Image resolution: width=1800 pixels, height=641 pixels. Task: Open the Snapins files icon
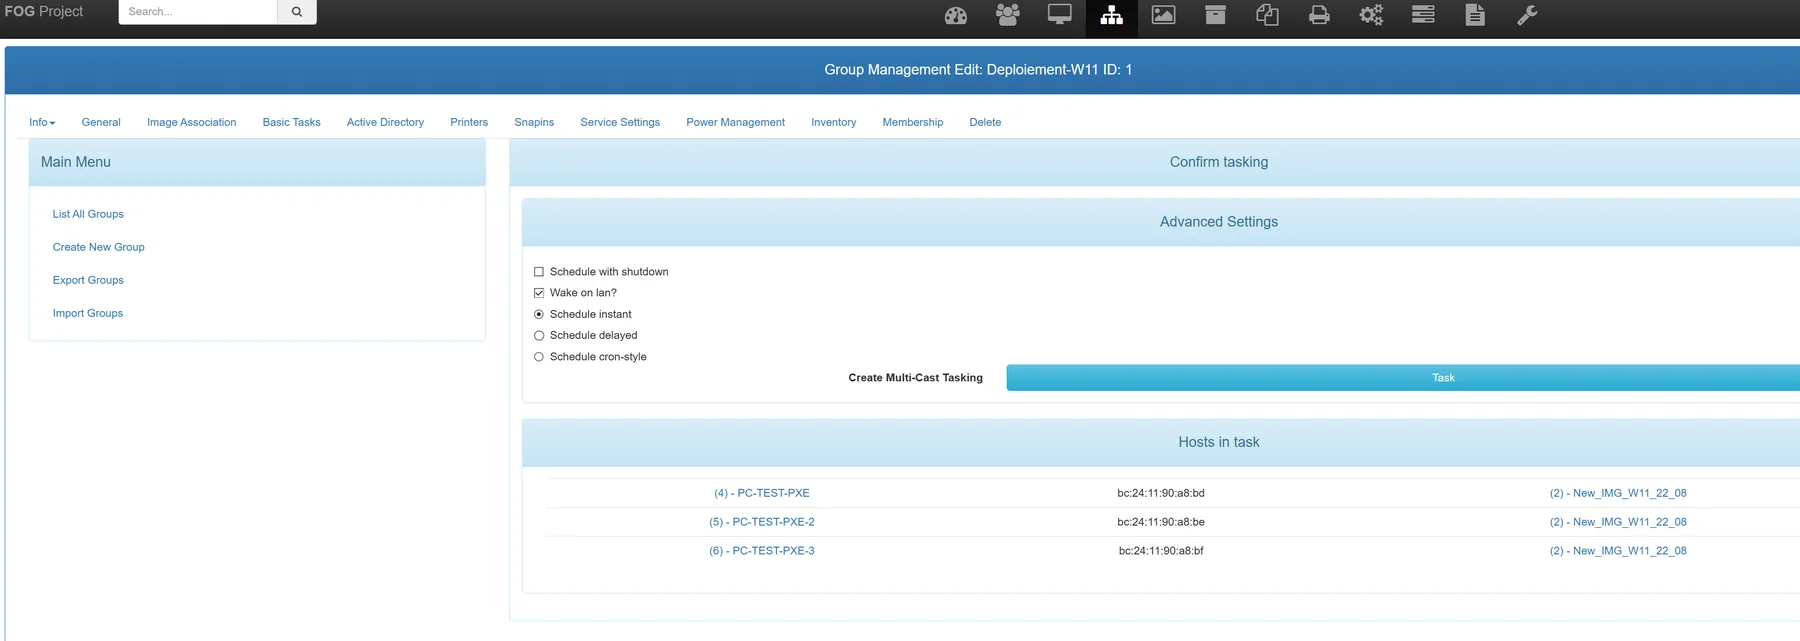tap(1268, 15)
